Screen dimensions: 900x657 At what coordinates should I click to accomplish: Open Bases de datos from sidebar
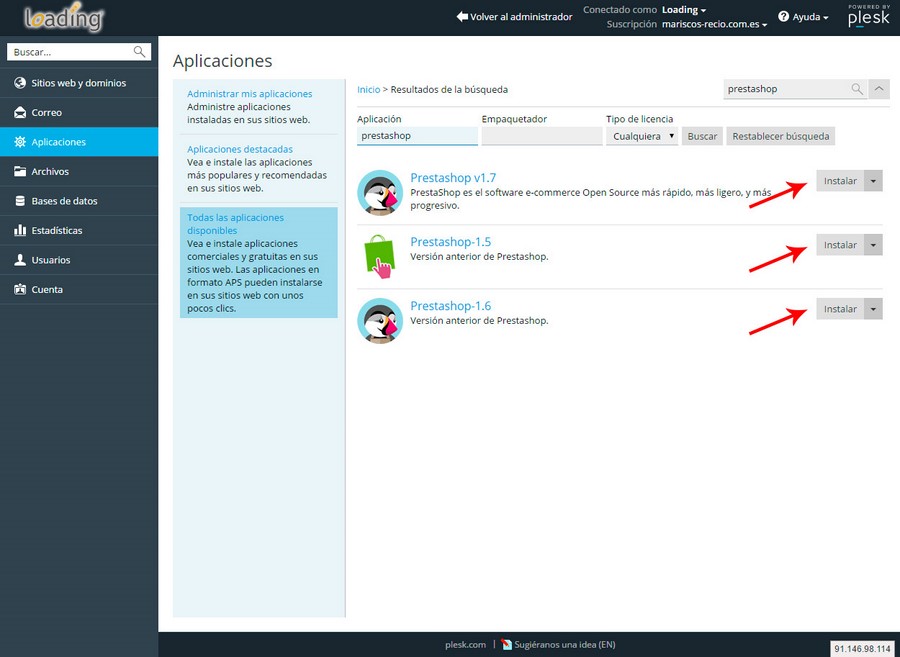(x=79, y=201)
